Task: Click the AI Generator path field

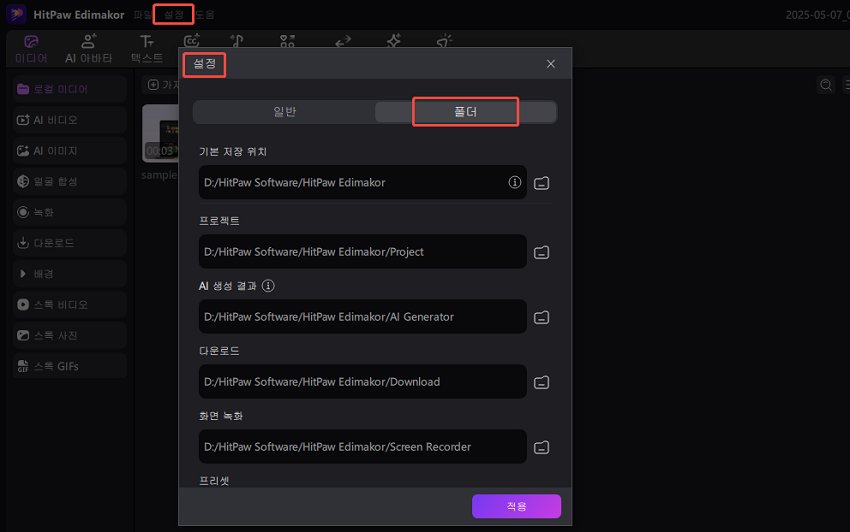Action: [362, 317]
